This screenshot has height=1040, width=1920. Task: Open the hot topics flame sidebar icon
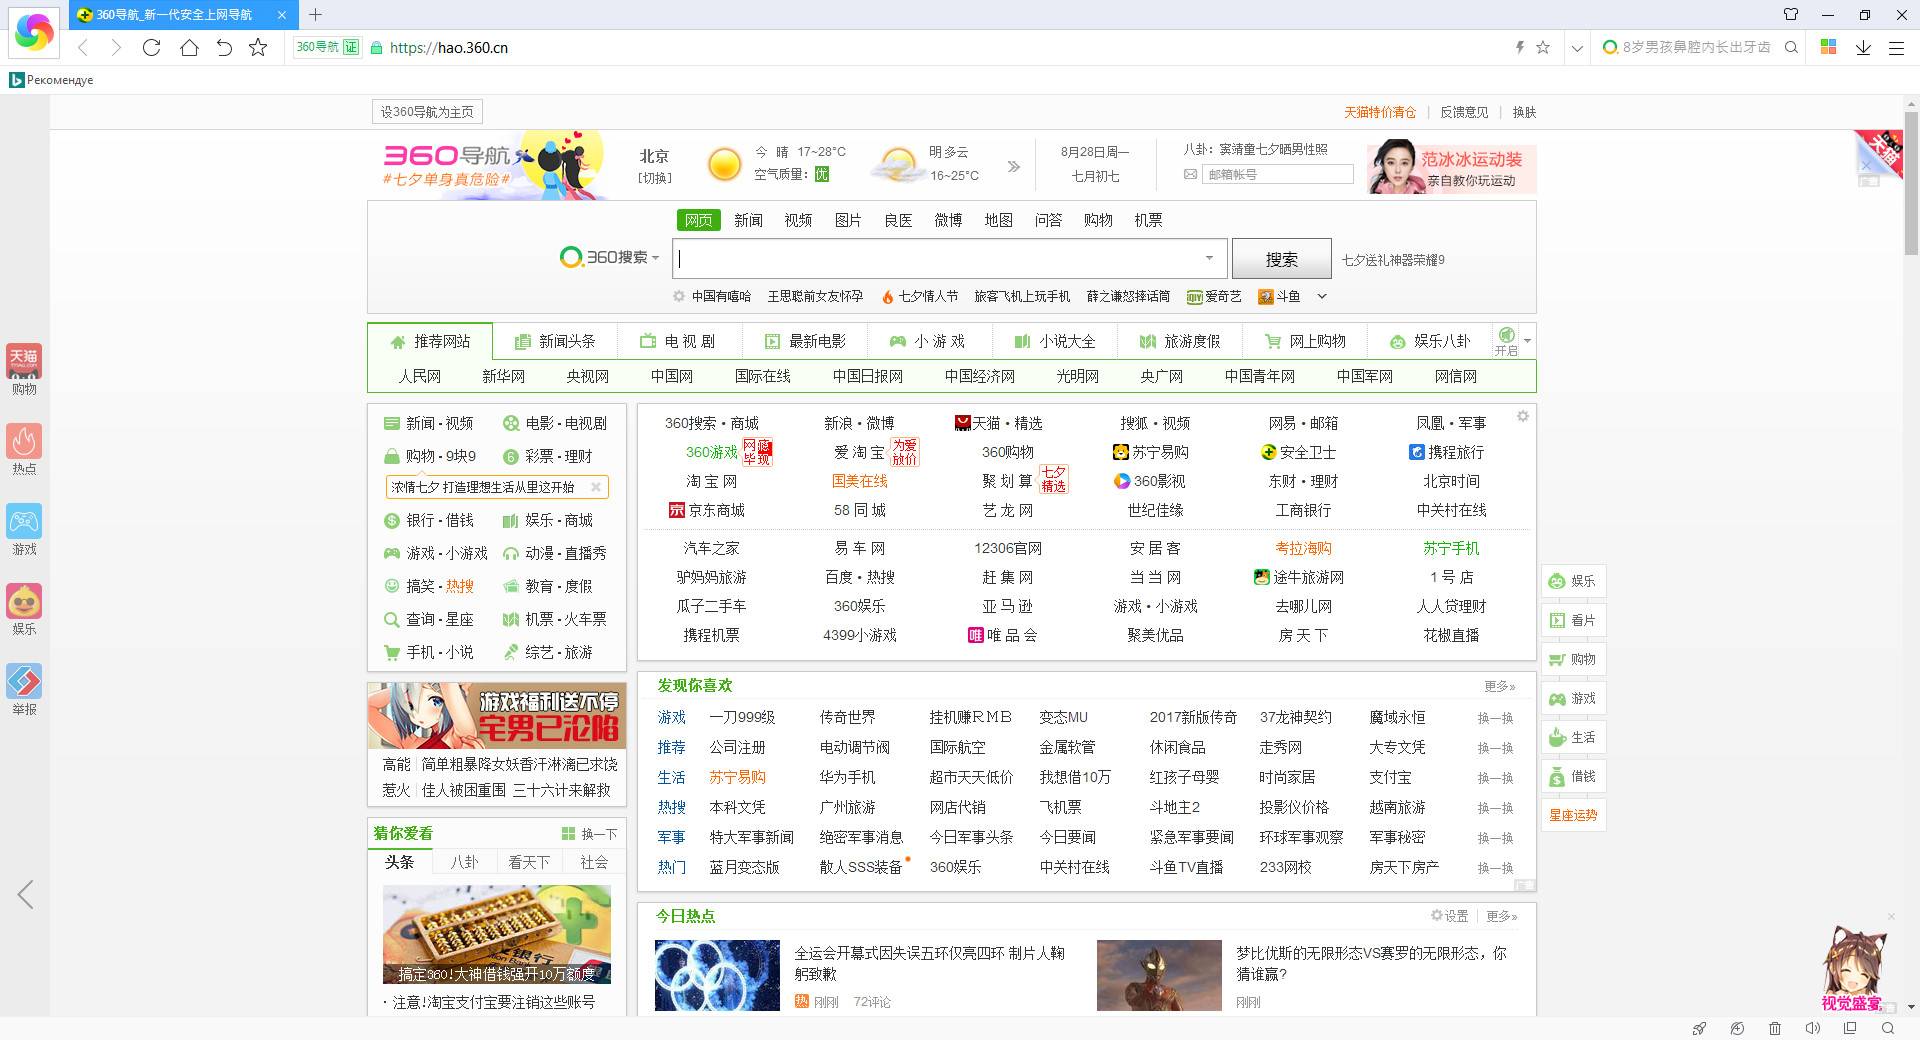pos(24,449)
